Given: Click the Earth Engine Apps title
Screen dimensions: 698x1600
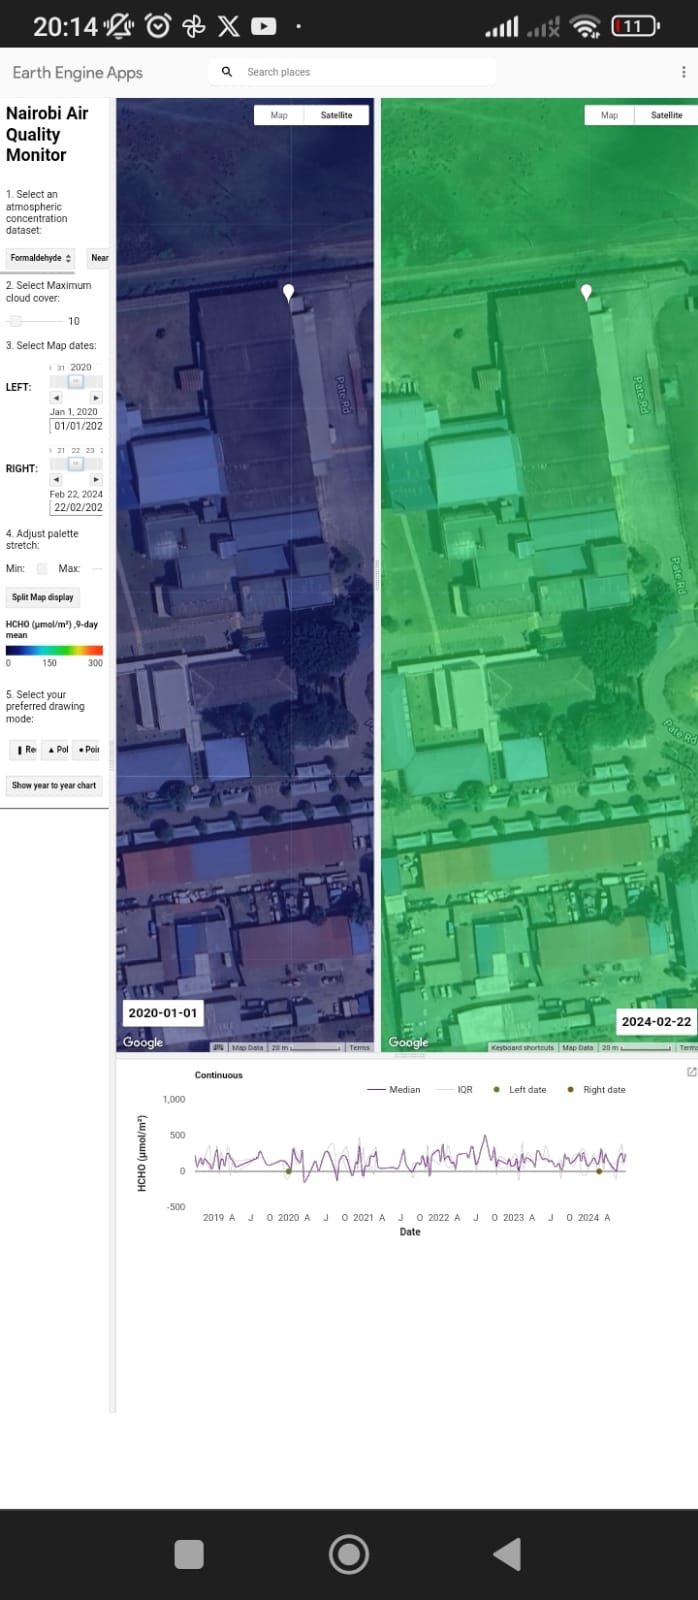Looking at the screenshot, I should click(78, 72).
